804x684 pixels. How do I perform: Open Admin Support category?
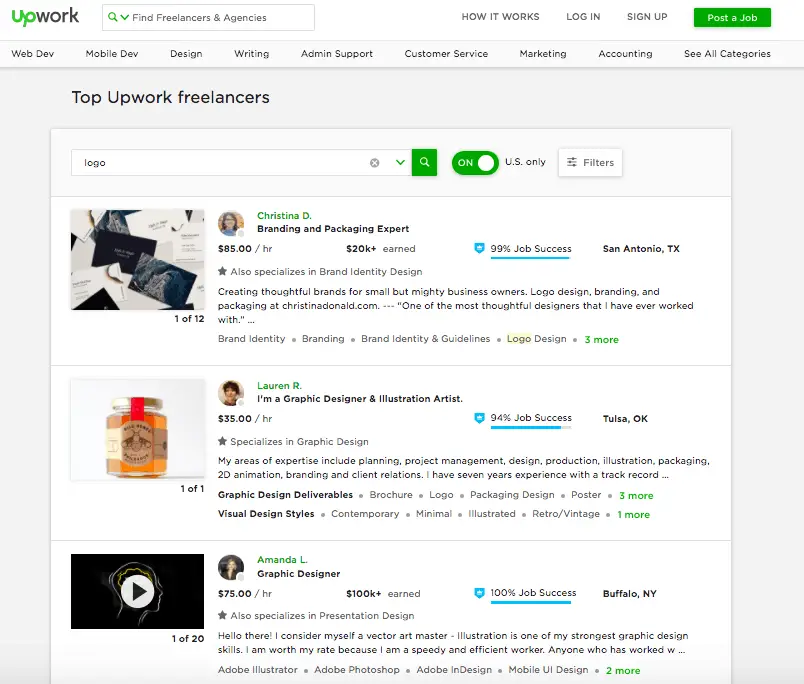337,54
